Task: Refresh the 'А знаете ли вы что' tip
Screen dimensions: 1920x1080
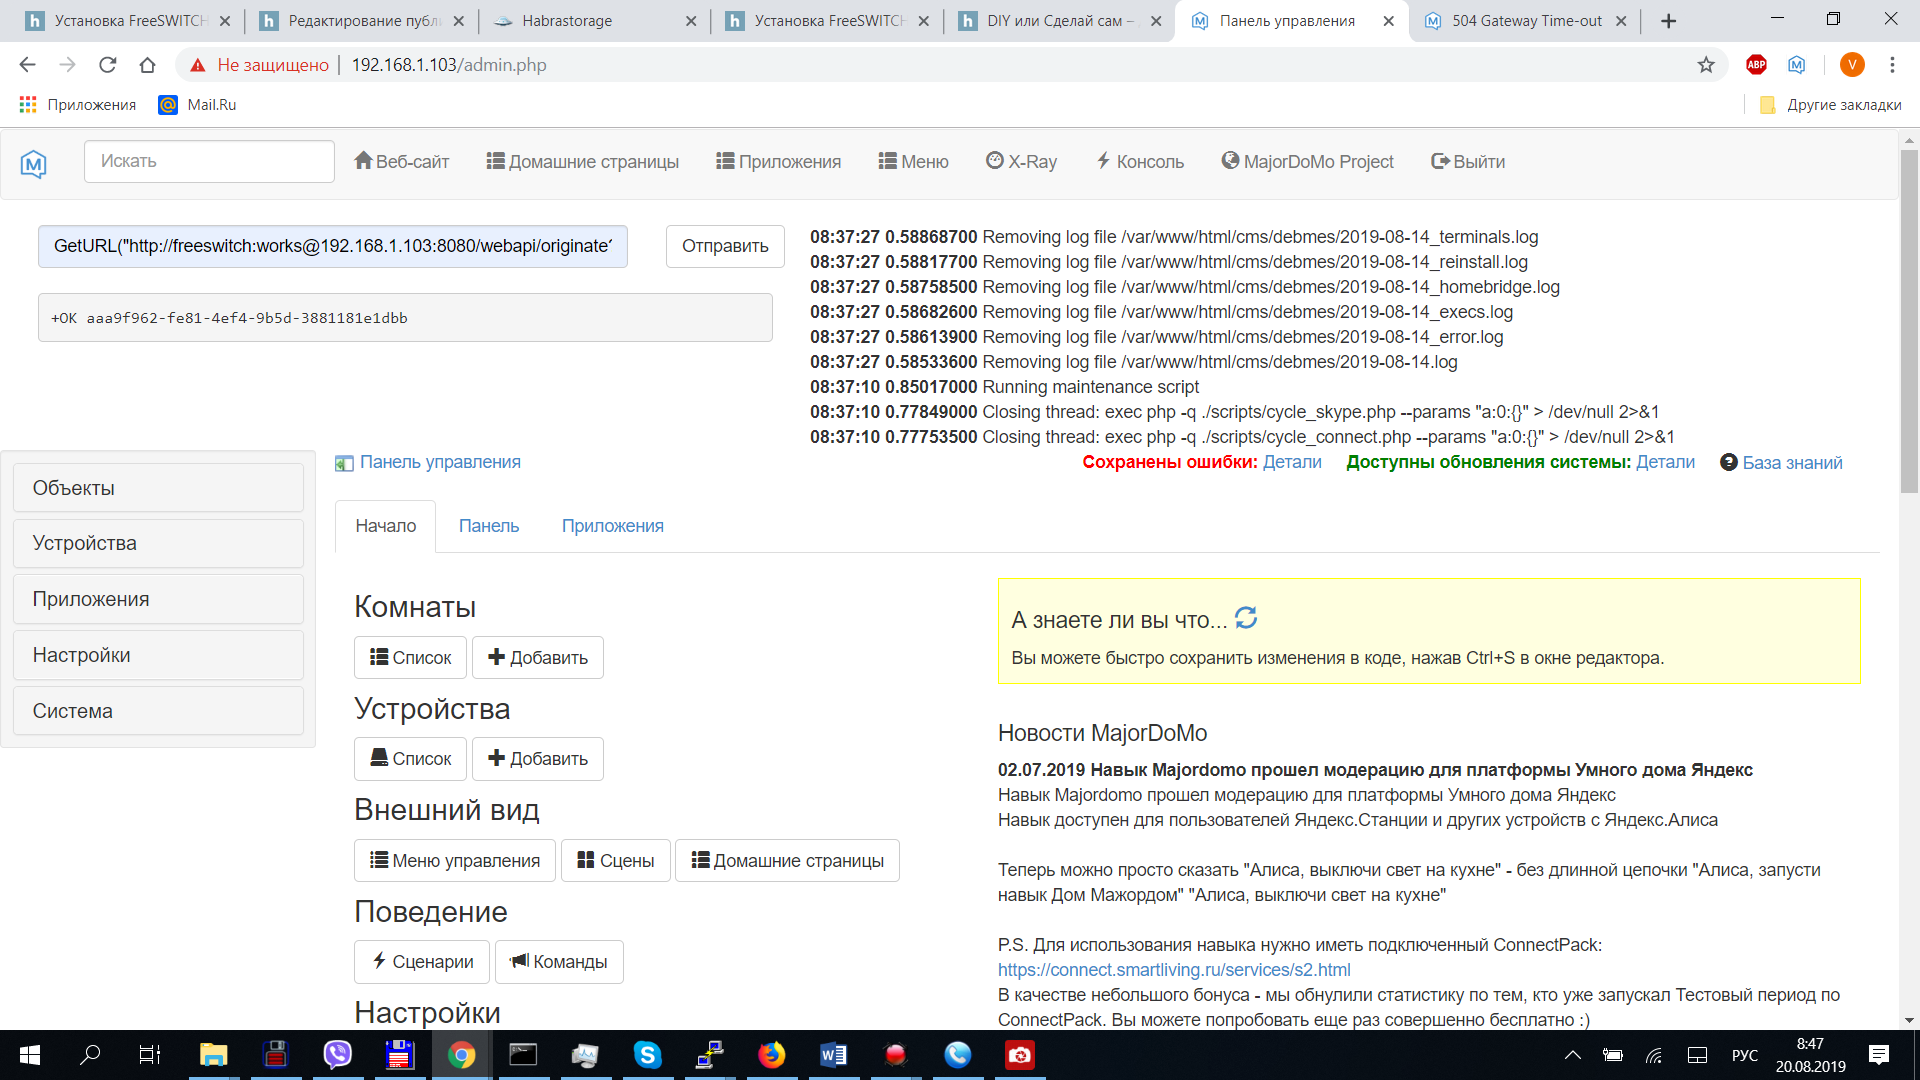Action: [1246, 618]
